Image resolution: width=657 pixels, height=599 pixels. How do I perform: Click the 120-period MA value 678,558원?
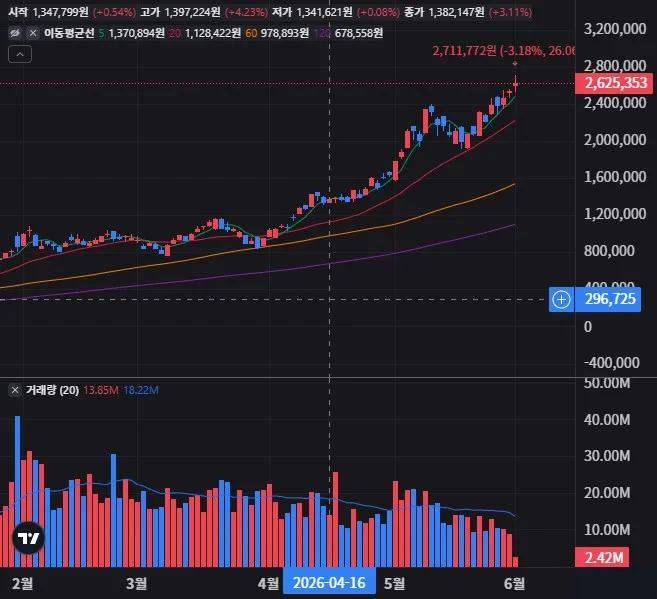coord(359,33)
